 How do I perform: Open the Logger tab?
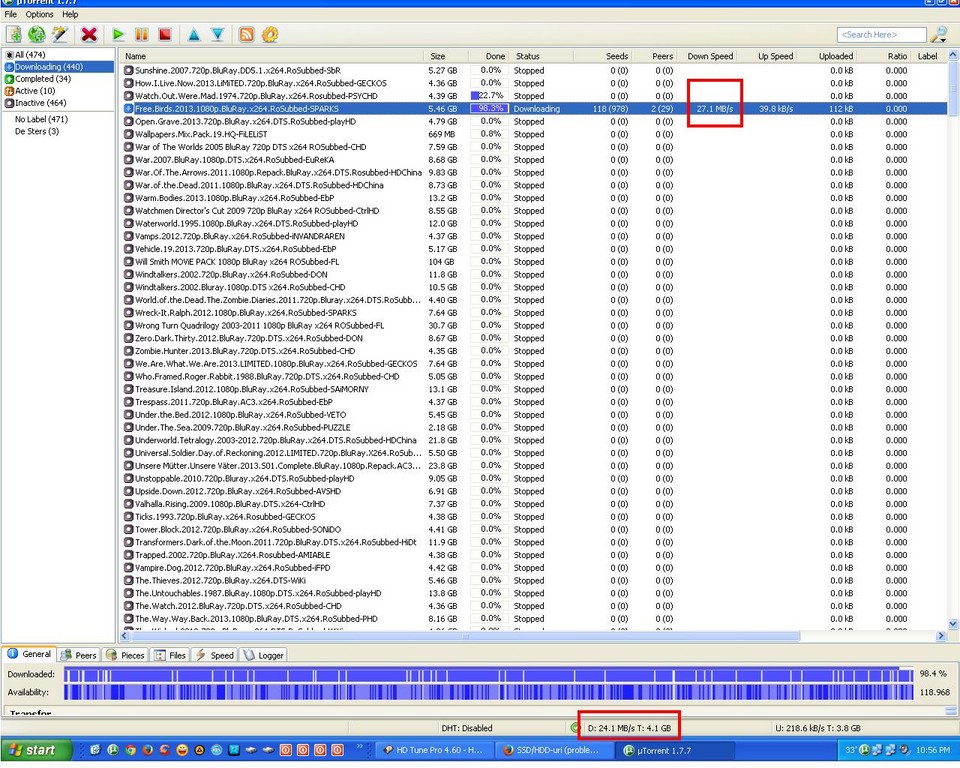(x=264, y=655)
